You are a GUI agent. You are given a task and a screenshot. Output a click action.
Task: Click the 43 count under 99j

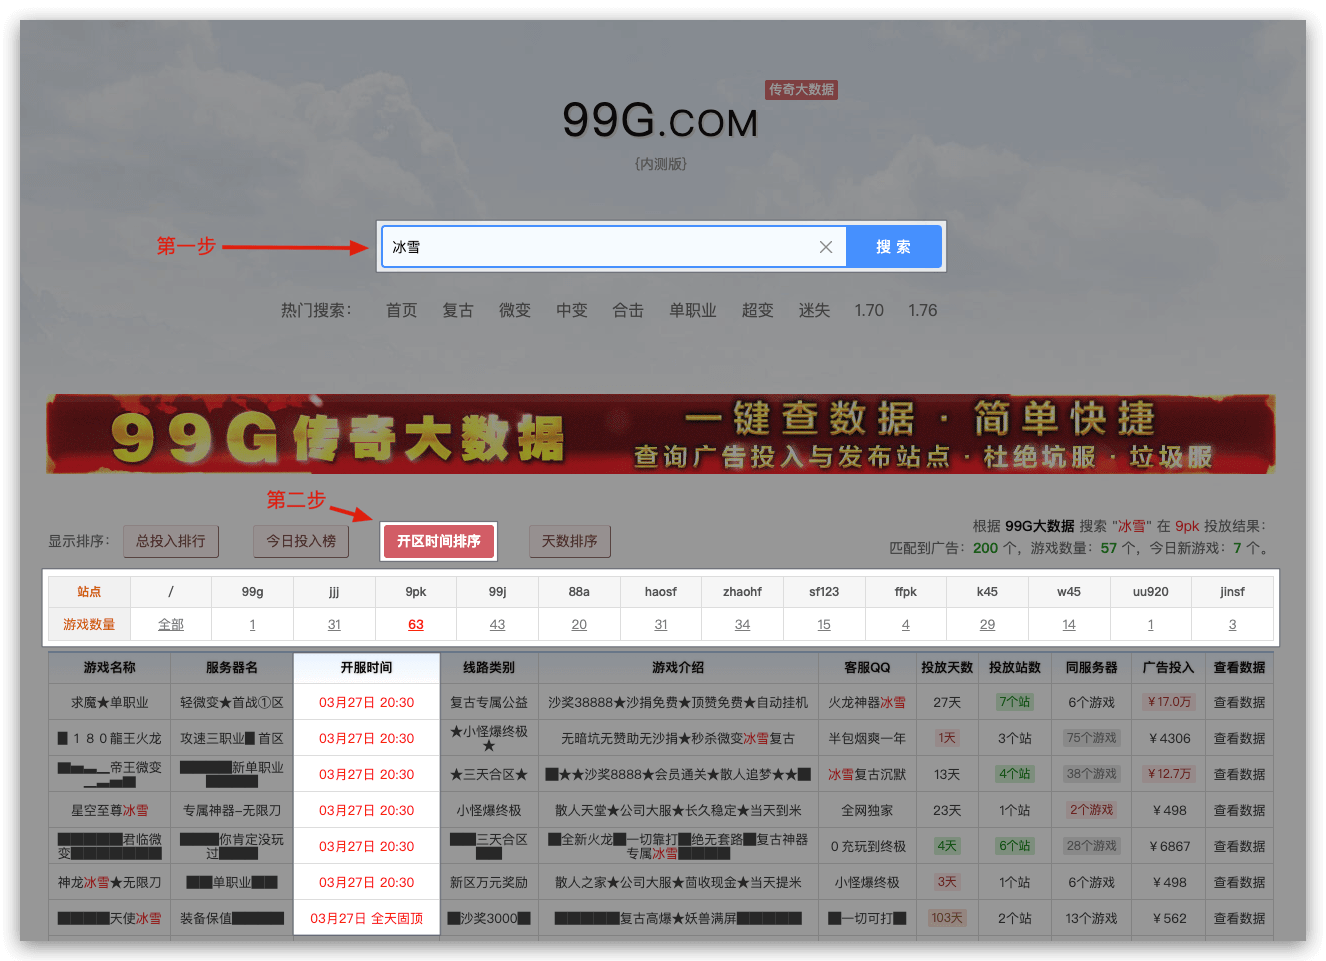point(497,624)
